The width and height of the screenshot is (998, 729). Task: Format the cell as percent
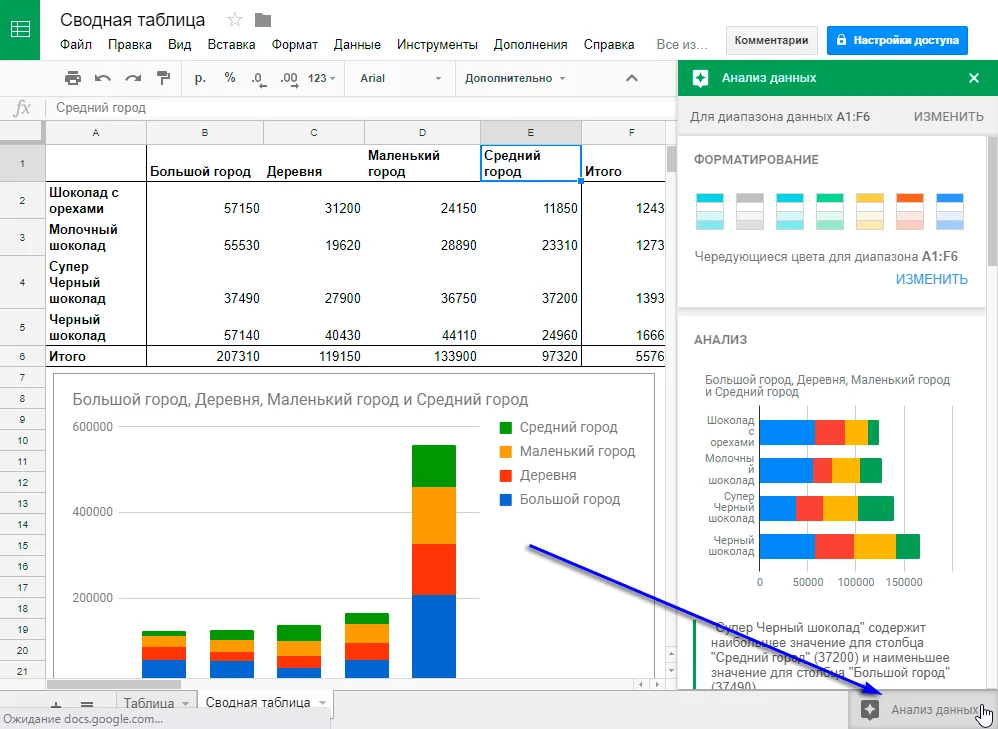pyautogui.click(x=230, y=78)
